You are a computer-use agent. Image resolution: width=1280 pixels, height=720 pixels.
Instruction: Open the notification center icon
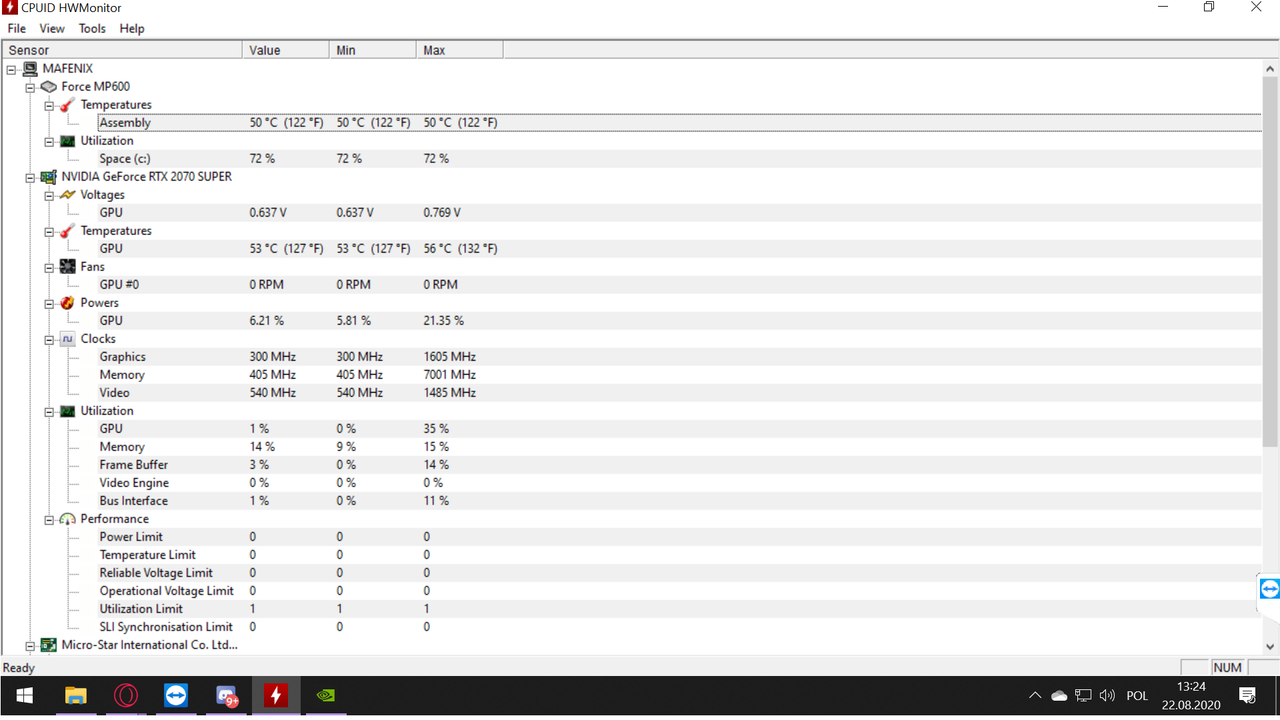click(1247, 696)
